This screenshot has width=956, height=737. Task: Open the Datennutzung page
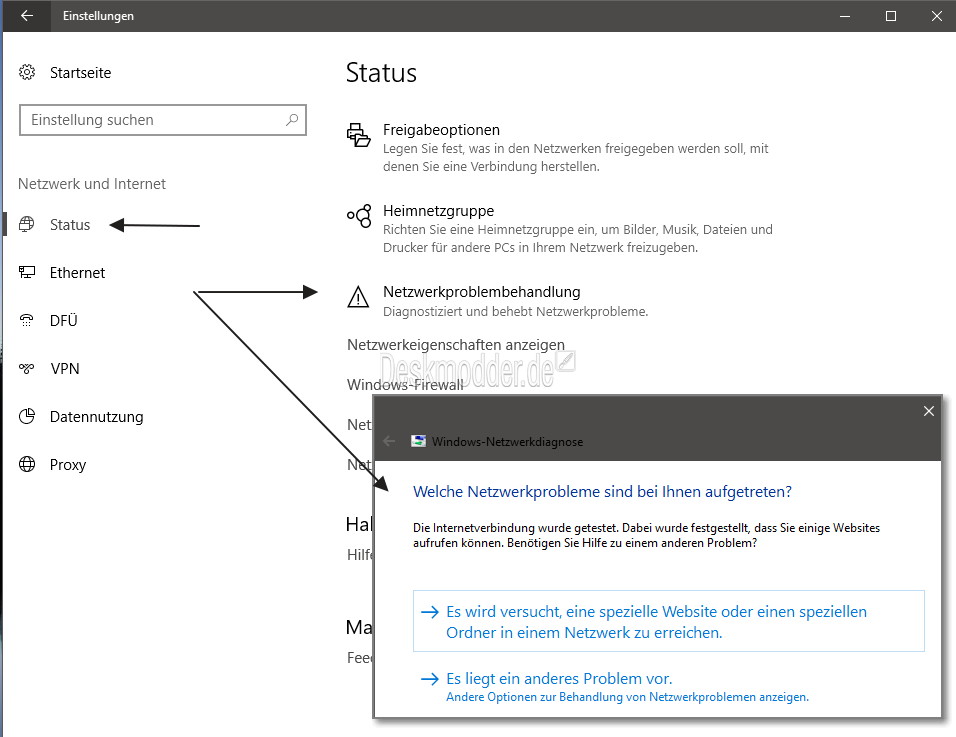click(96, 416)
